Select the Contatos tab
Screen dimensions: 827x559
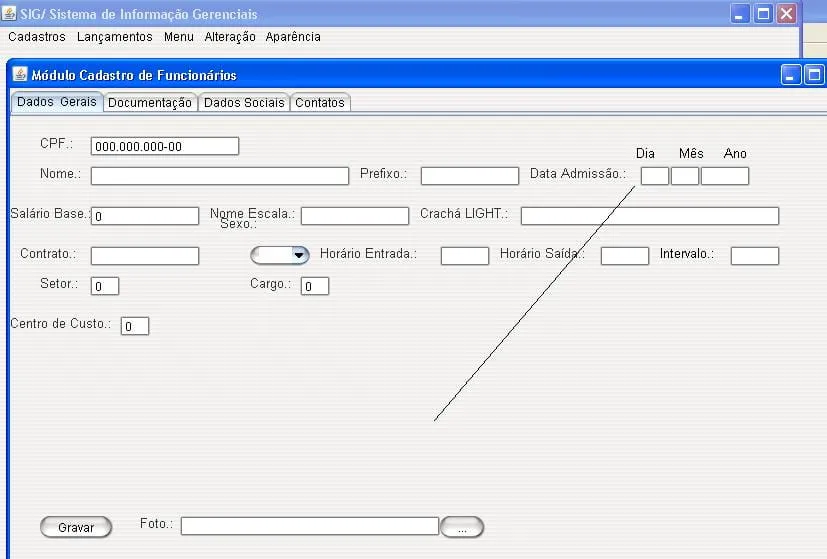[x=320, y=102]
